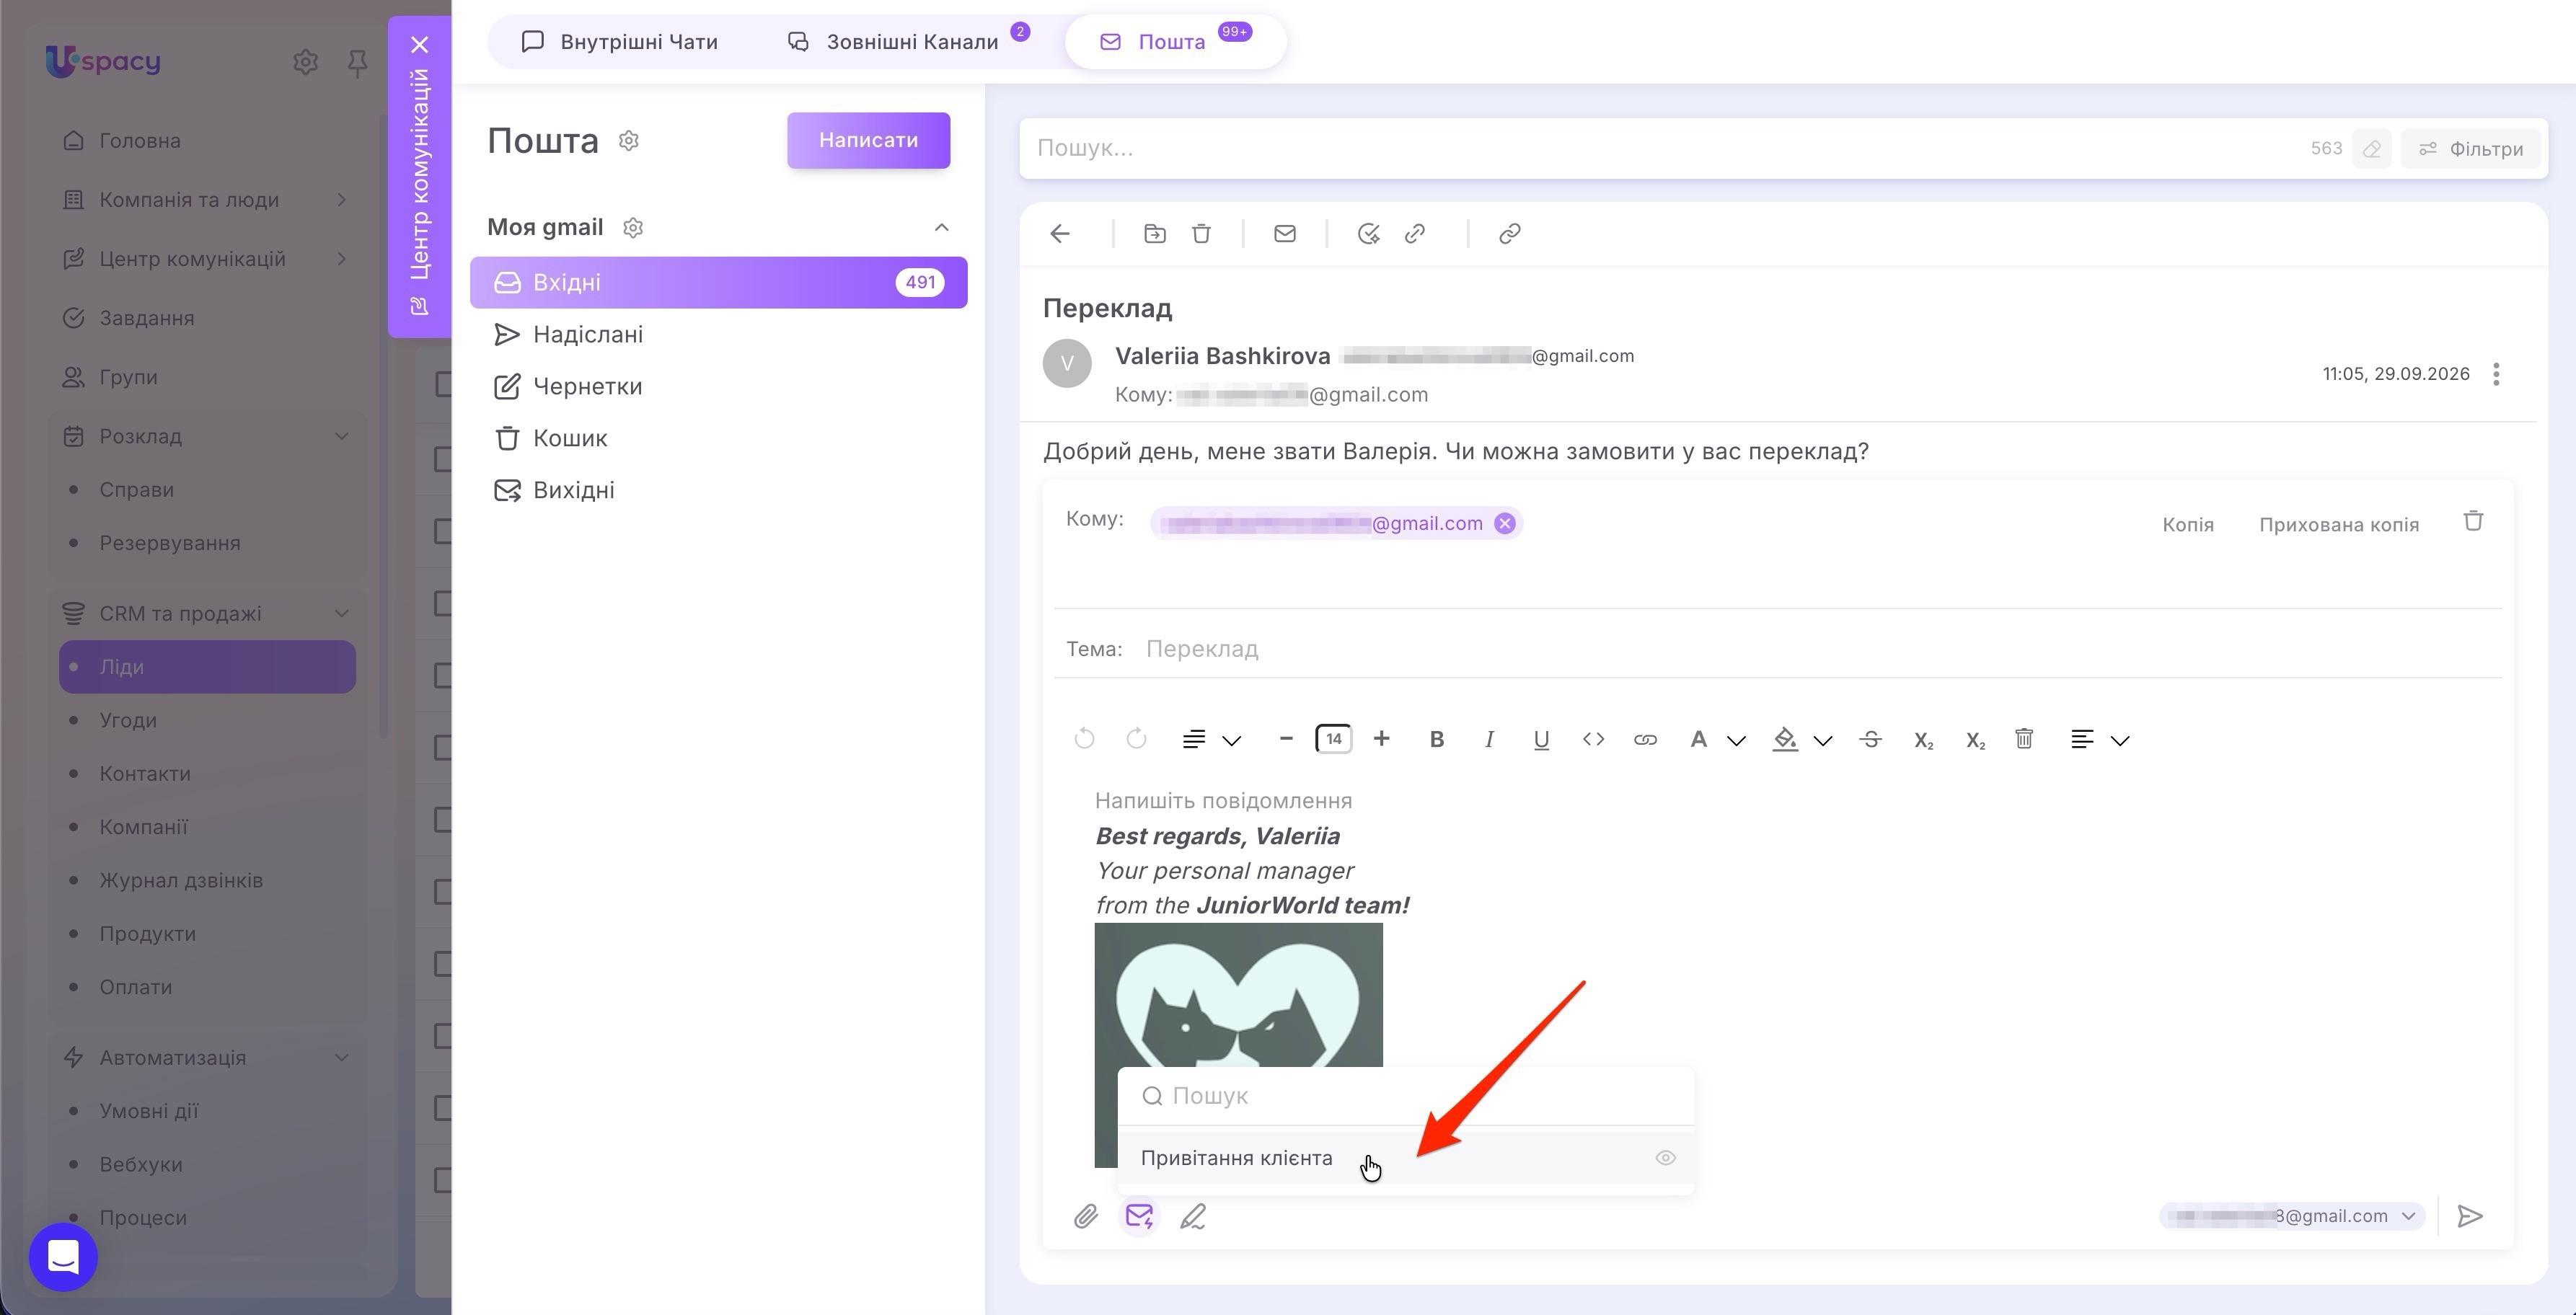Toggle strikethrough formatting

[1871, 740]
